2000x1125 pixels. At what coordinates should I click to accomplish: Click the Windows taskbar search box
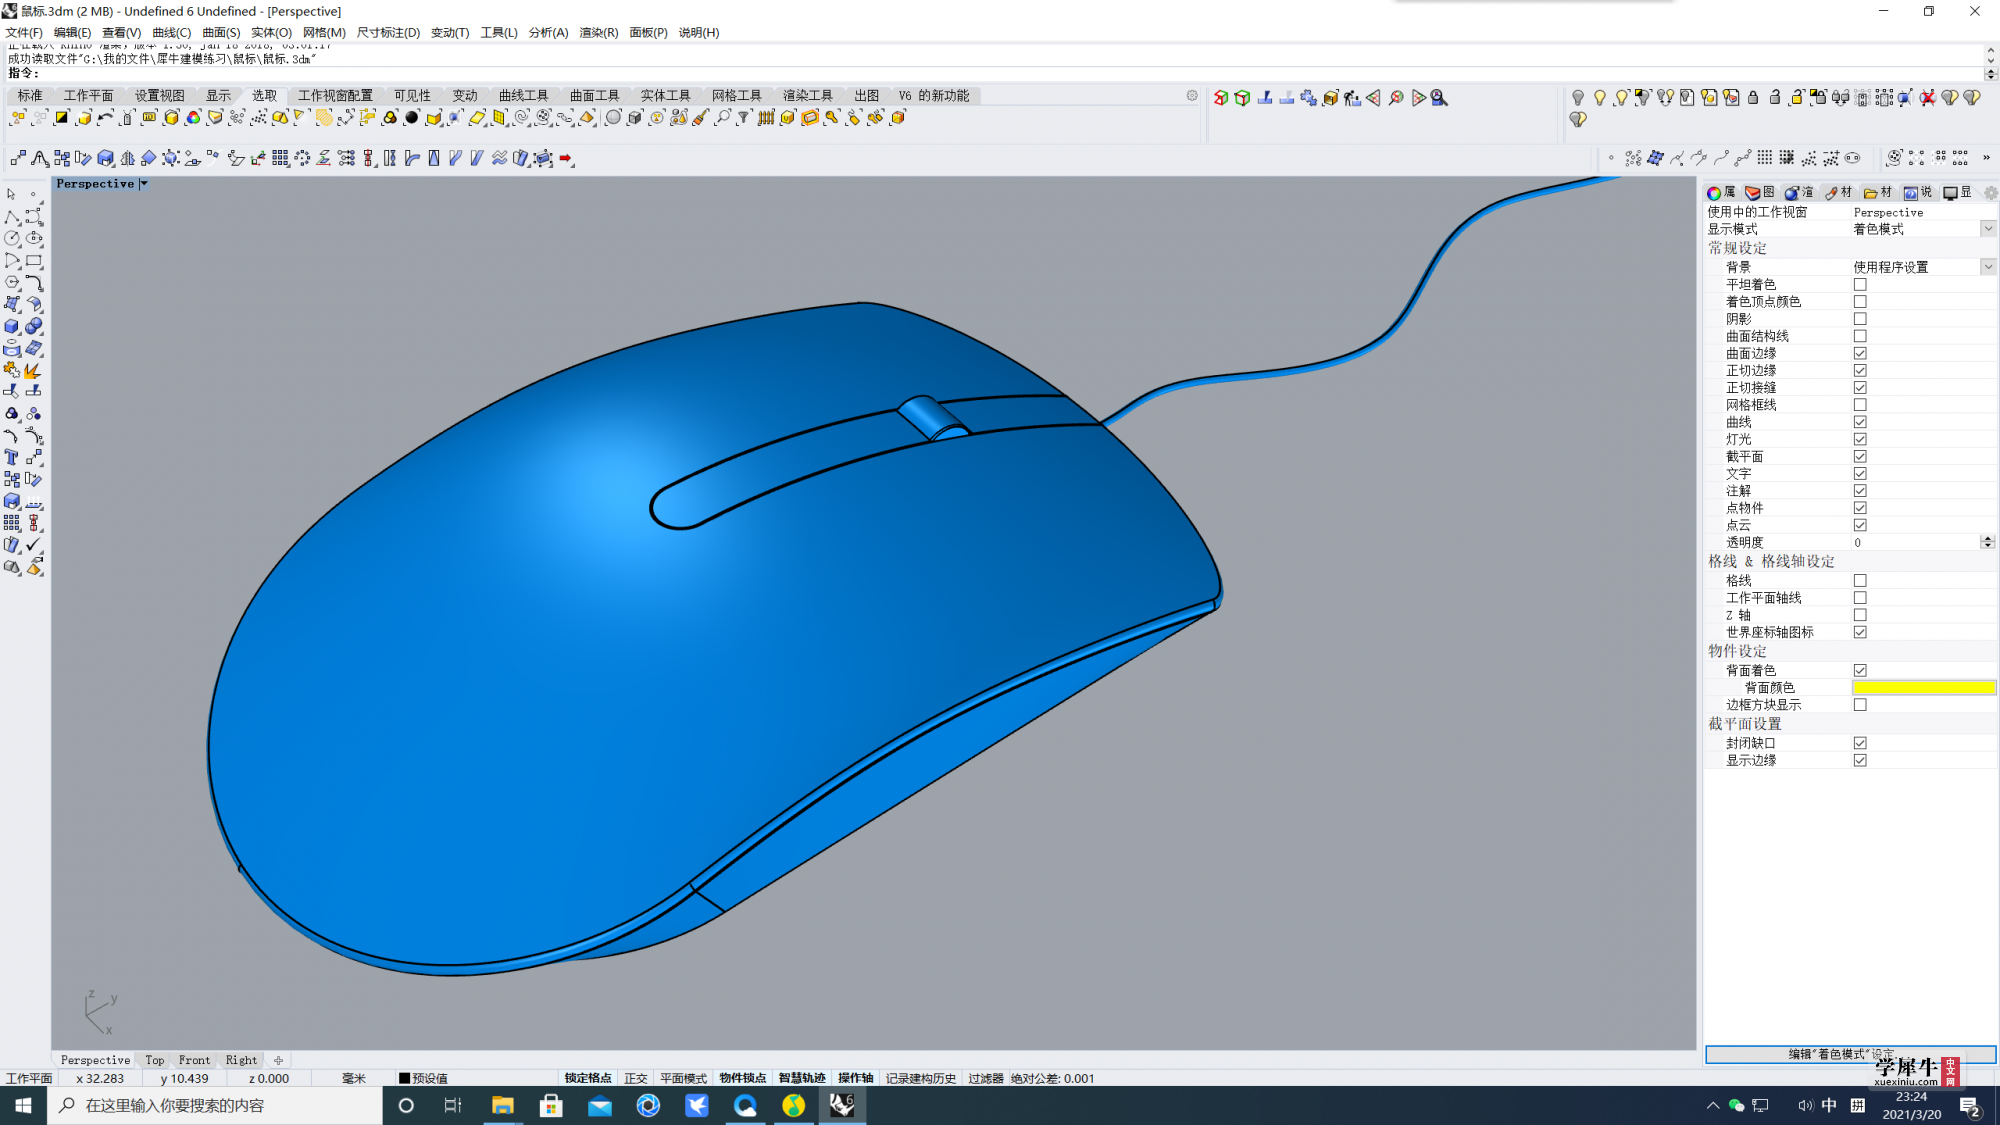[215, 1105]
